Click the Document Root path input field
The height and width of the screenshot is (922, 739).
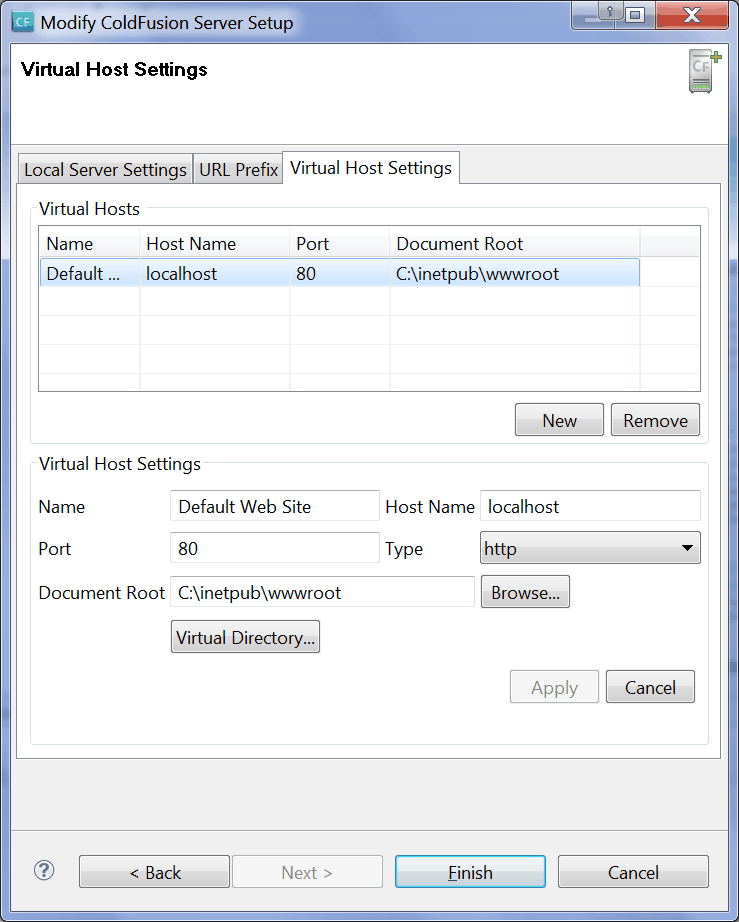[322, 592]
